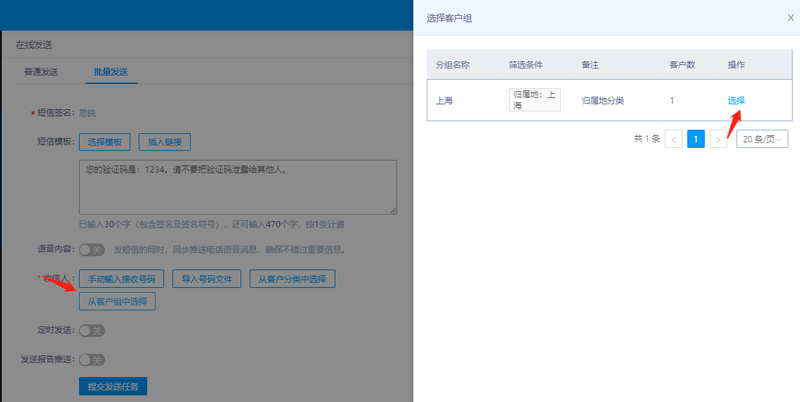The image size is (800, 402).
Task: Click 提交发送任务 button
Action: (113, 386)
